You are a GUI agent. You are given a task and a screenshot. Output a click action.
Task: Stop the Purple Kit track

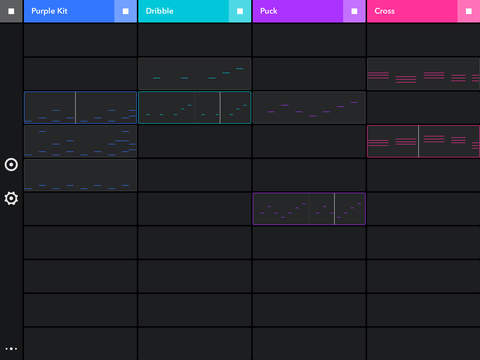coord(126,11)
